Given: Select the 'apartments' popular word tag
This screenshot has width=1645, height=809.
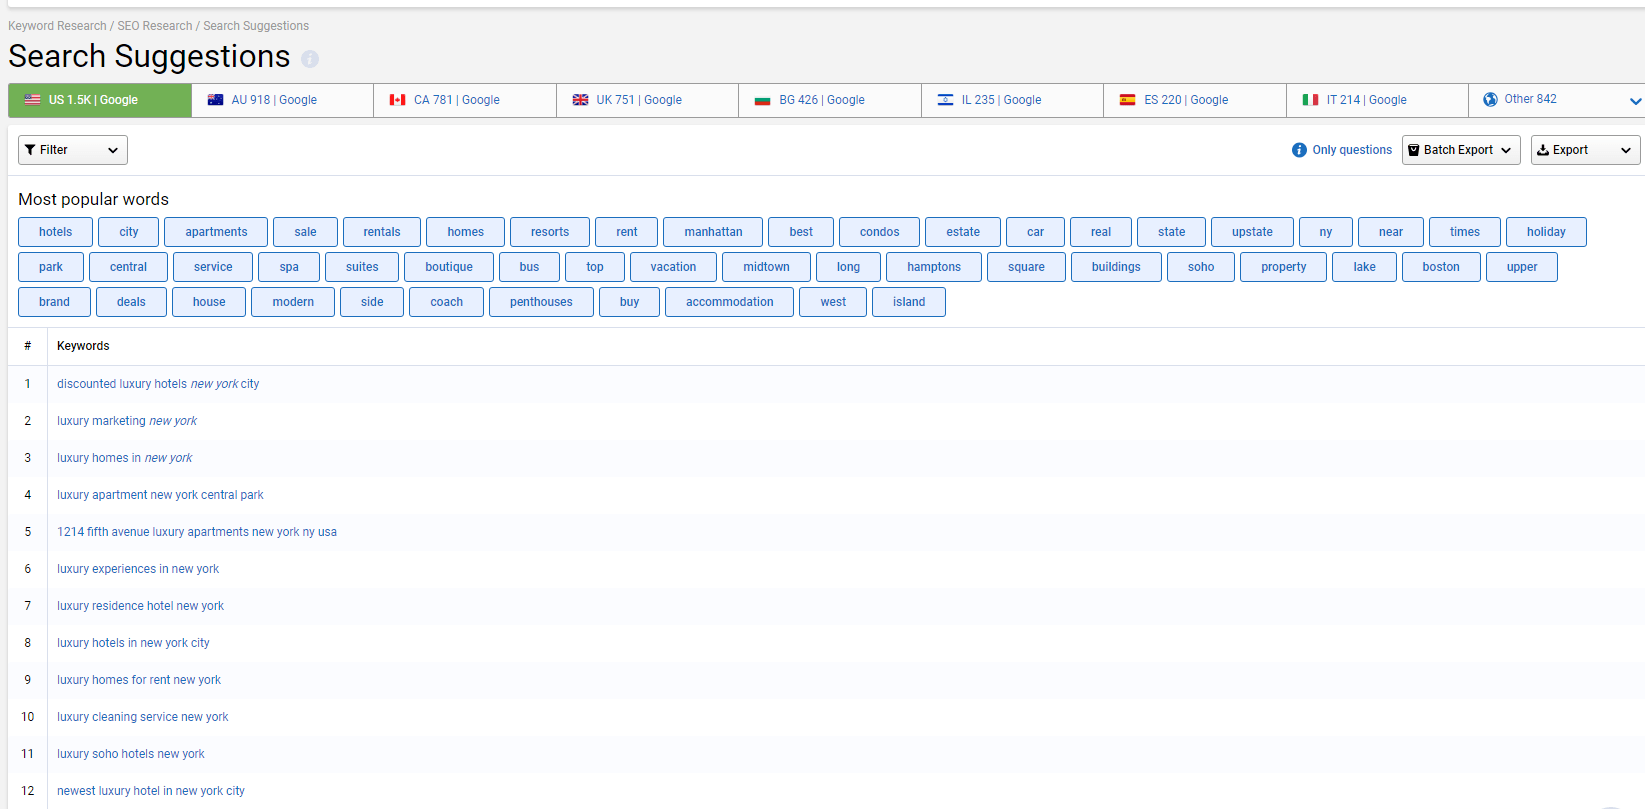Looking at the screenshot, I should 216,232.
